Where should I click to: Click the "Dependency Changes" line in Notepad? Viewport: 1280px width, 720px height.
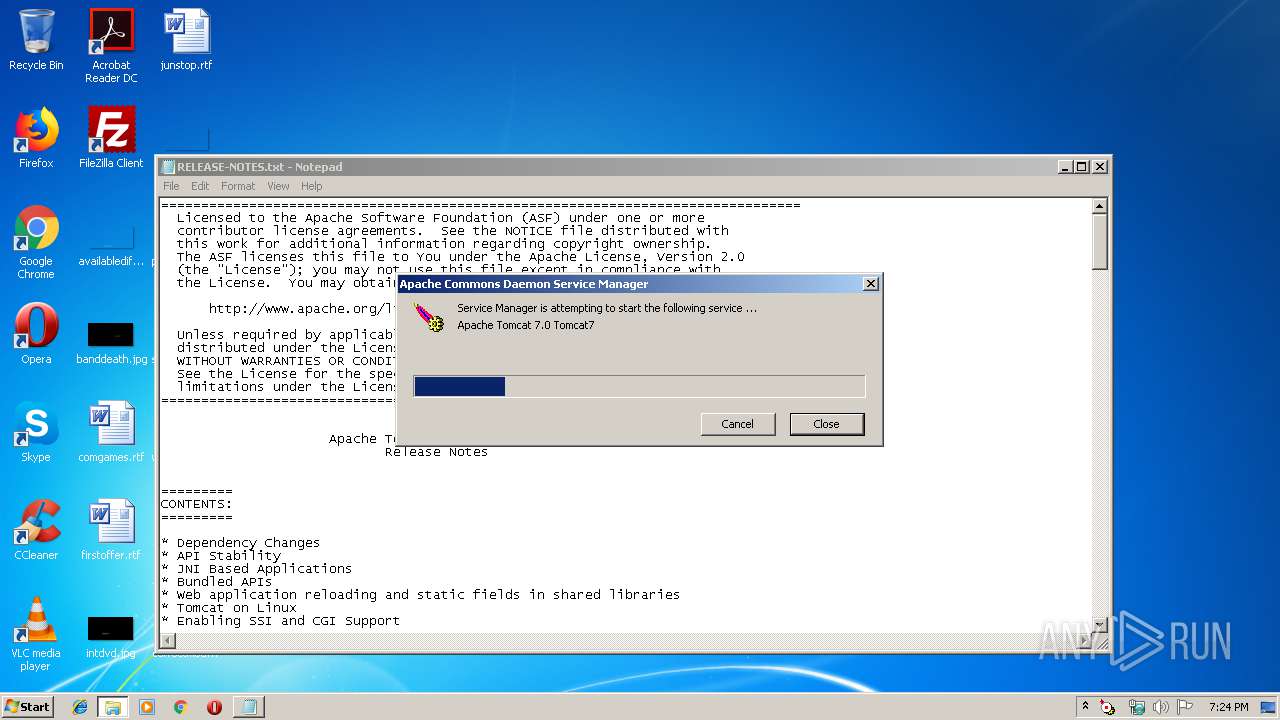[x=241, y=543]
